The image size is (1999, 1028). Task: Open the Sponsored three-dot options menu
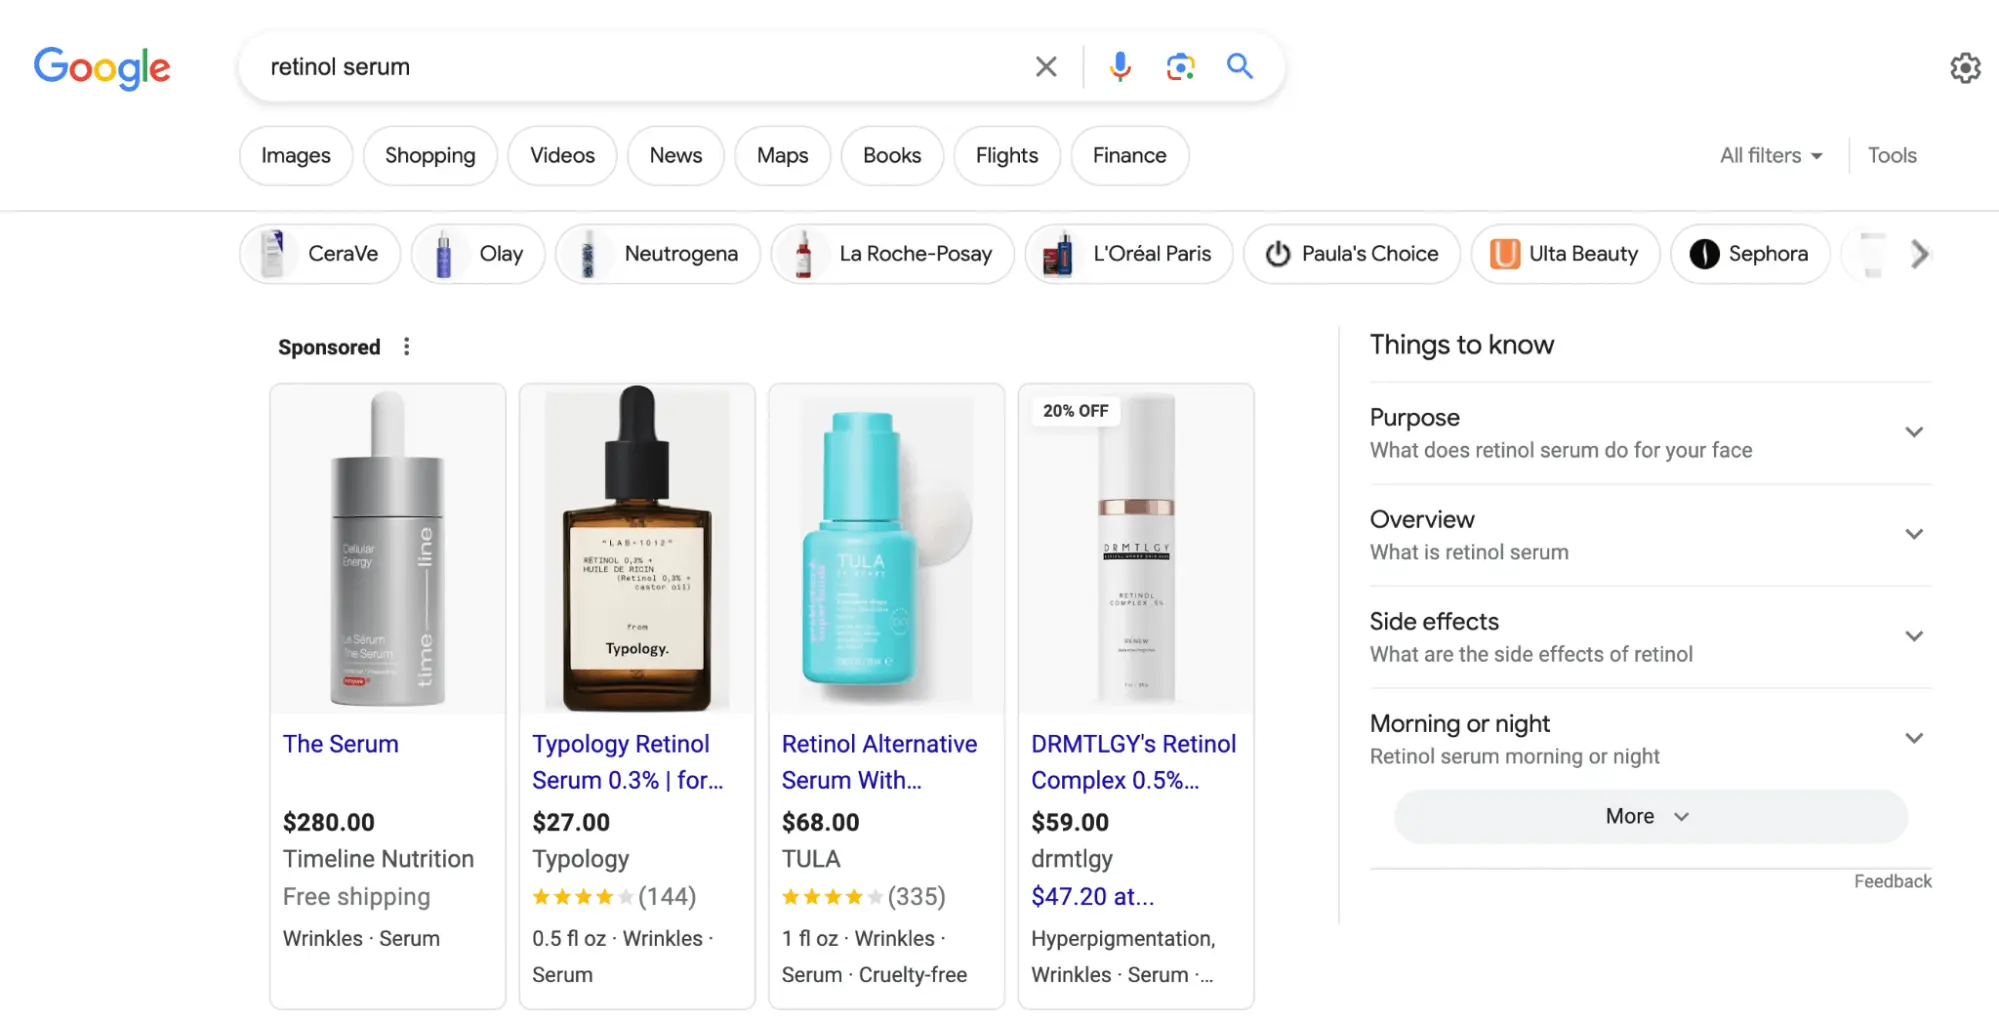406,347
